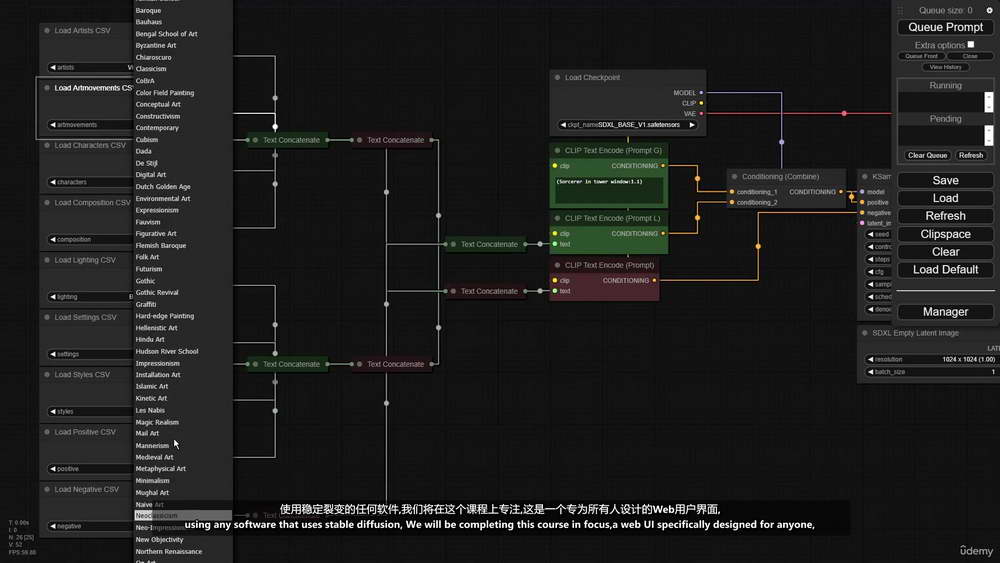Viewport: 1000px width, 563px height.
Task: Open the artists dropdown widget
Action: [x=90, y=68]
